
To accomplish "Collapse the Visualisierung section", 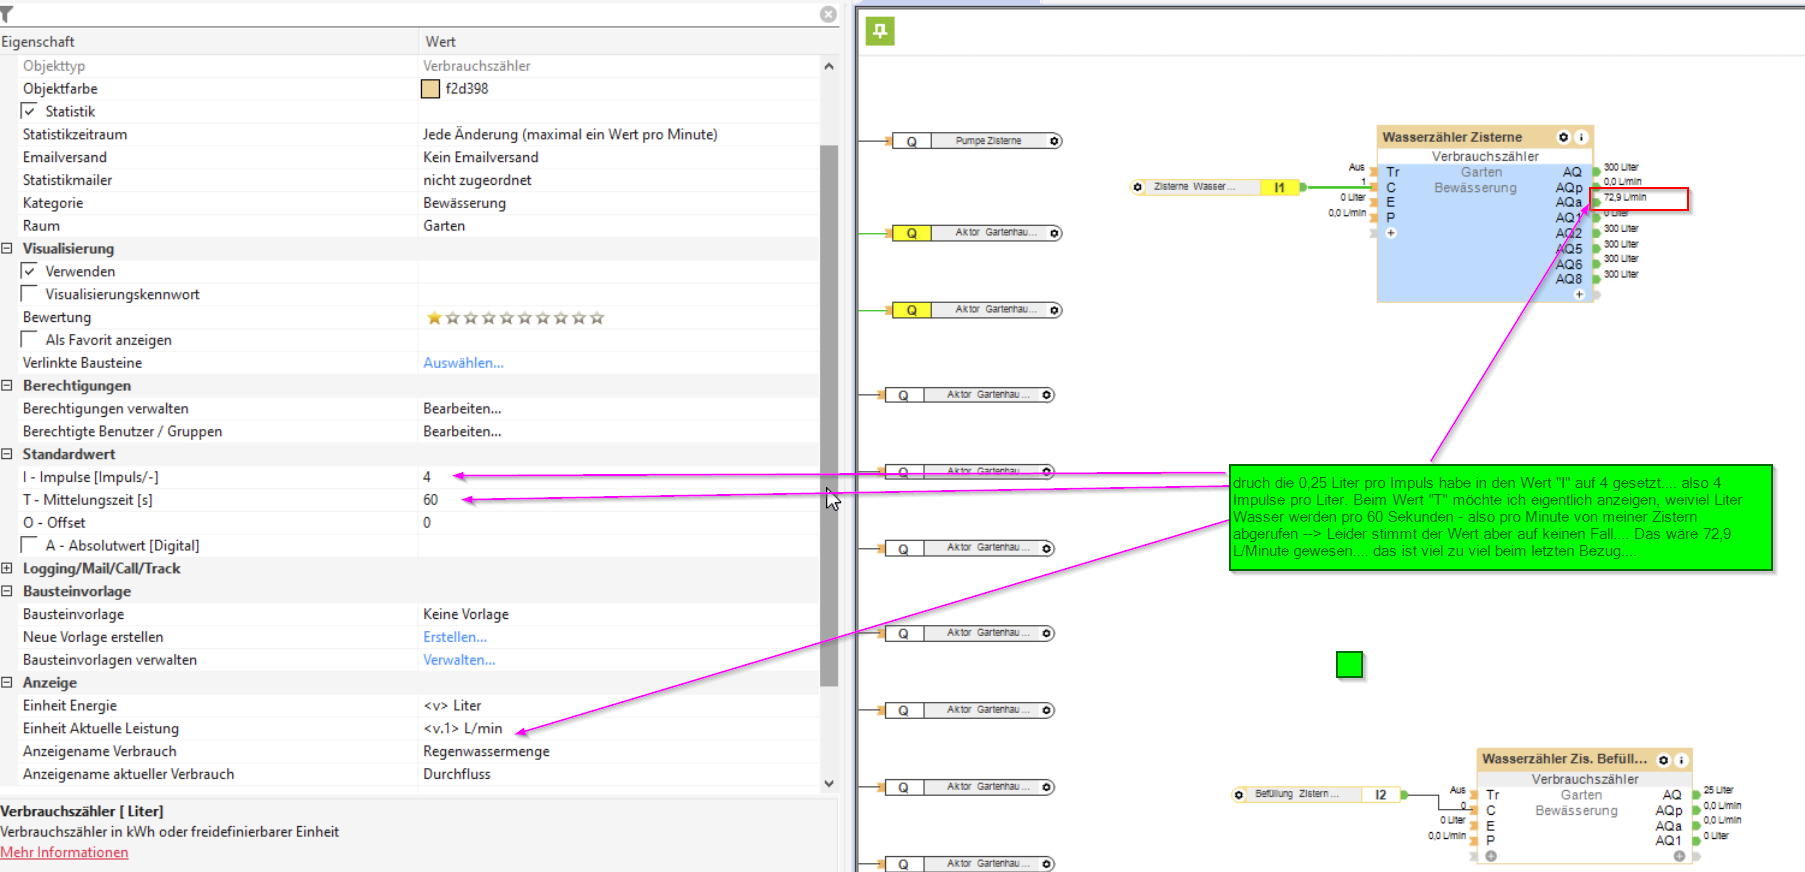I will (x=7, y=248).
